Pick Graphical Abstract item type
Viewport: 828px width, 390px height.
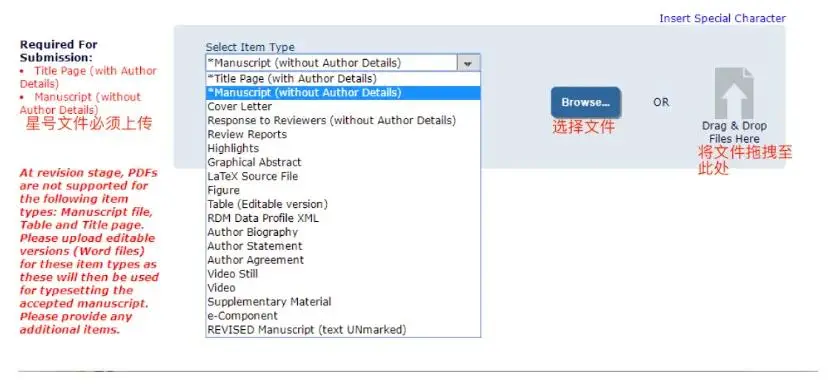pyautogui.click(x=343, y=163)
